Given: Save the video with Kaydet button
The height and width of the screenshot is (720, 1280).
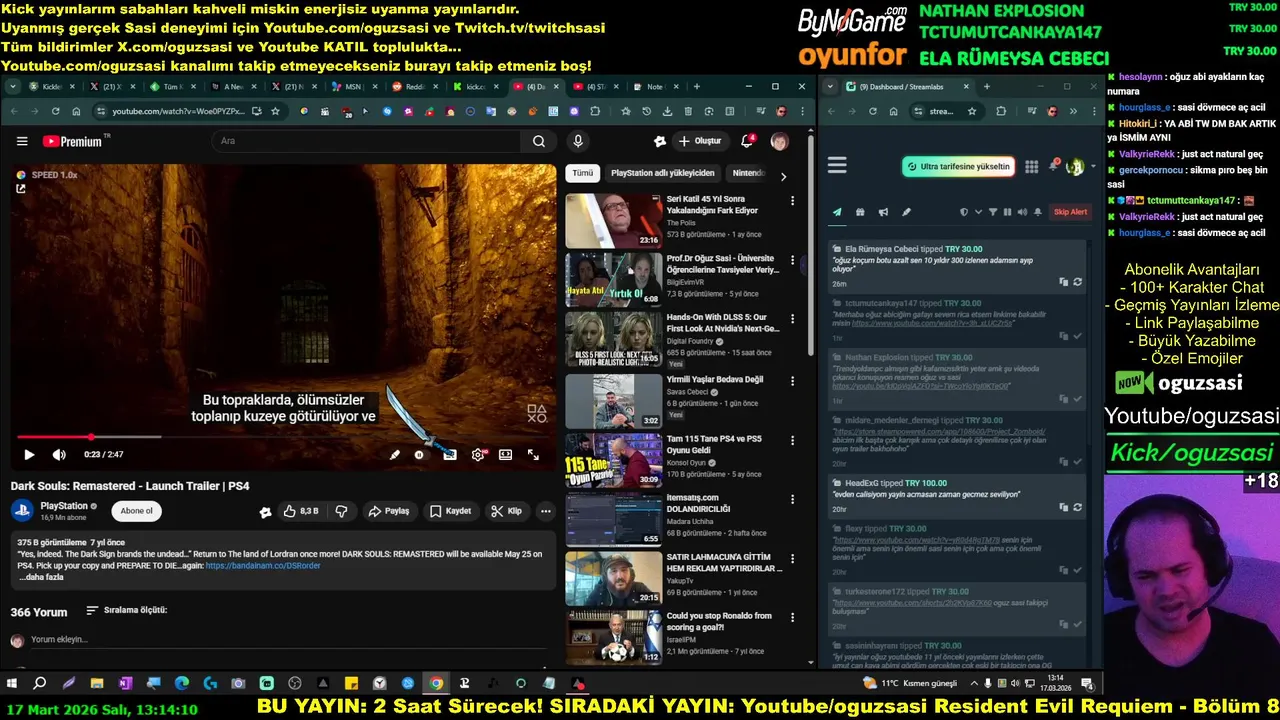Looking at the screenshot, I should pos(450,511).
